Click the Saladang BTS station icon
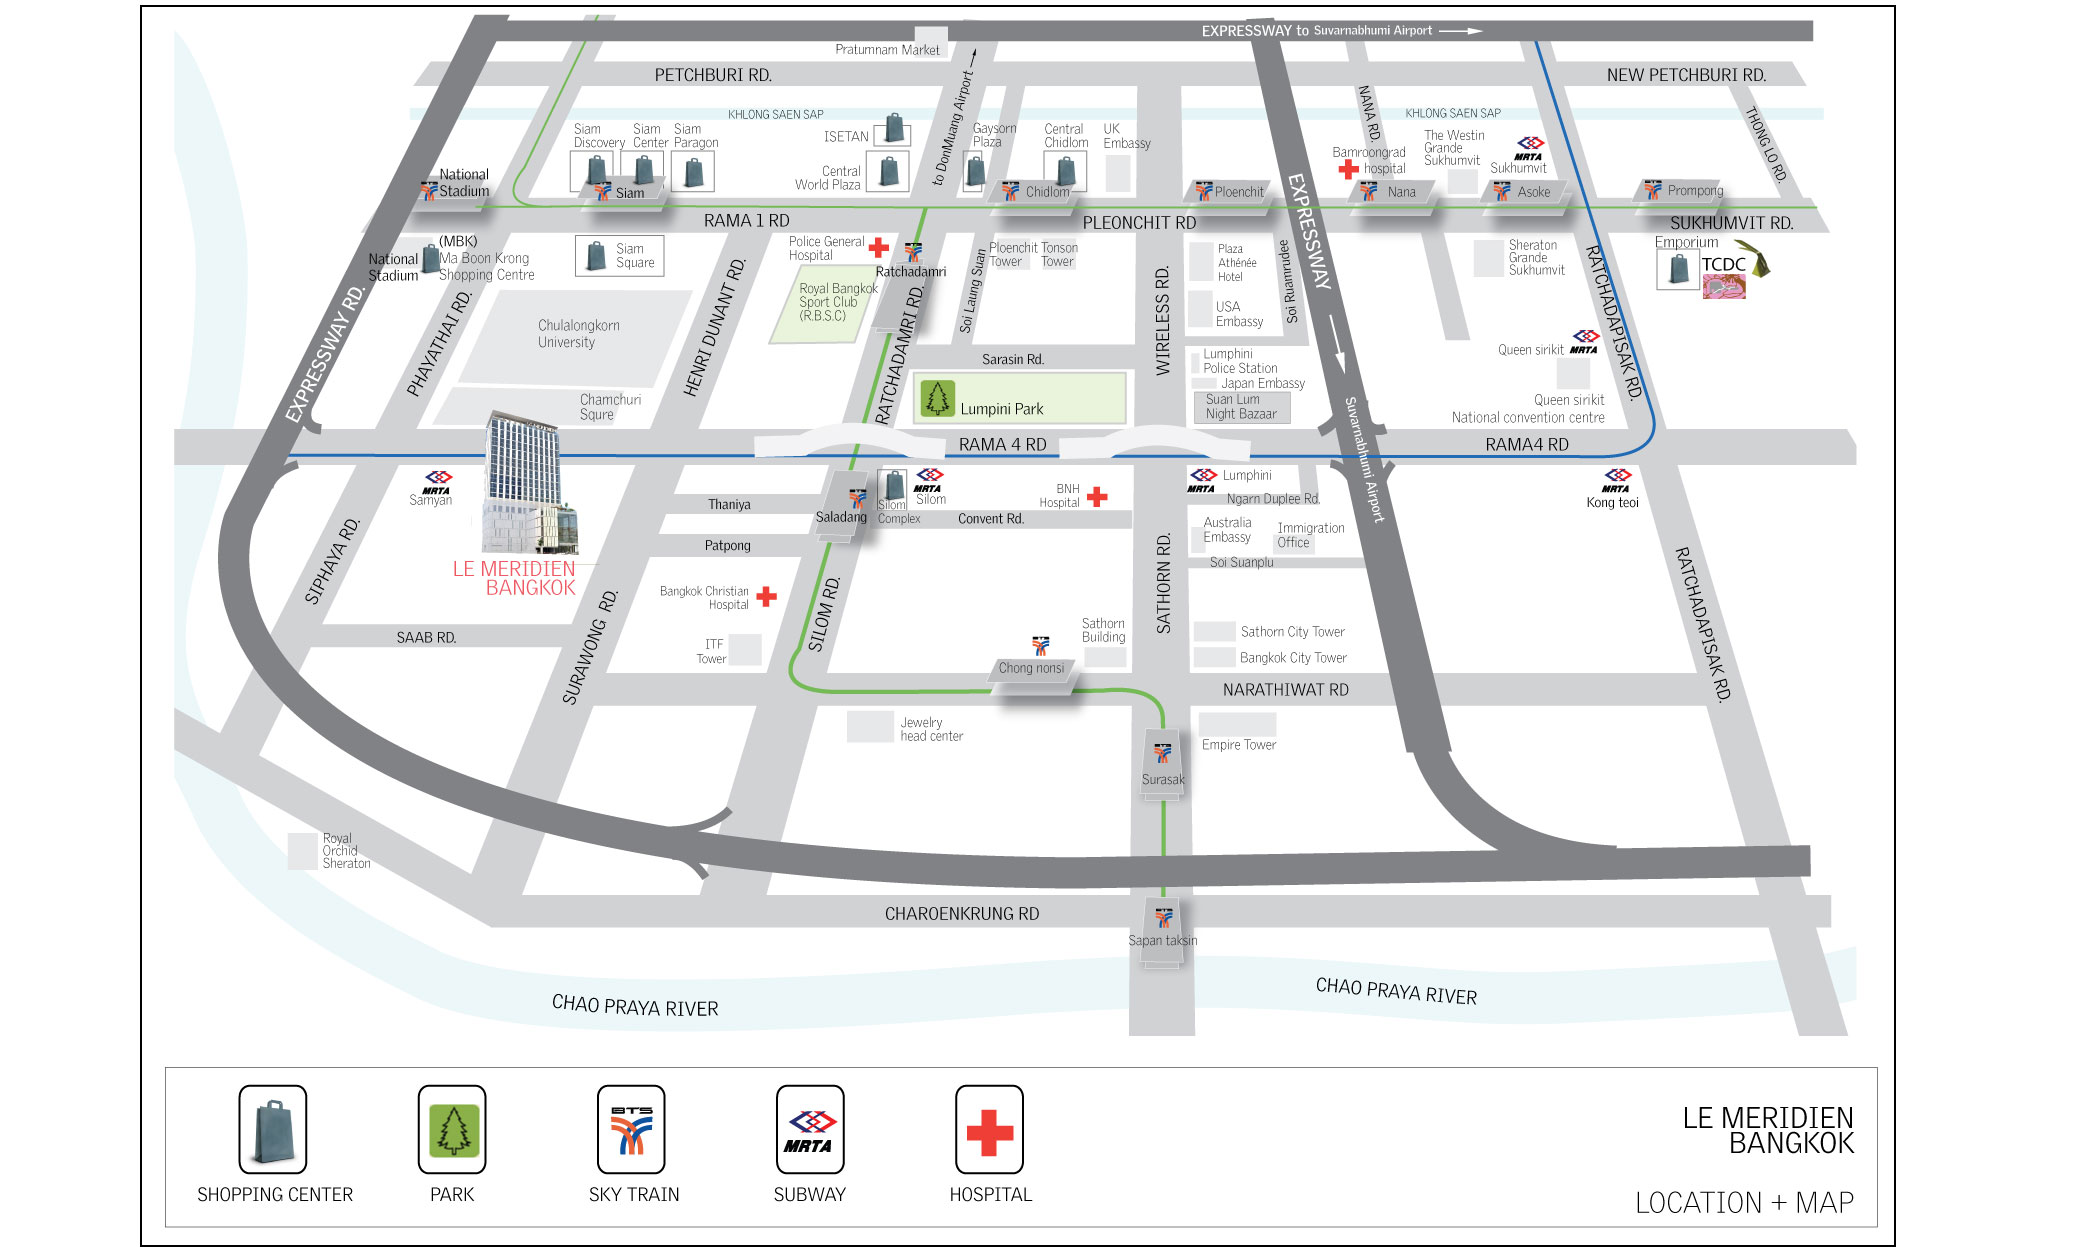2078x1247 pixels. pos(858,498)
